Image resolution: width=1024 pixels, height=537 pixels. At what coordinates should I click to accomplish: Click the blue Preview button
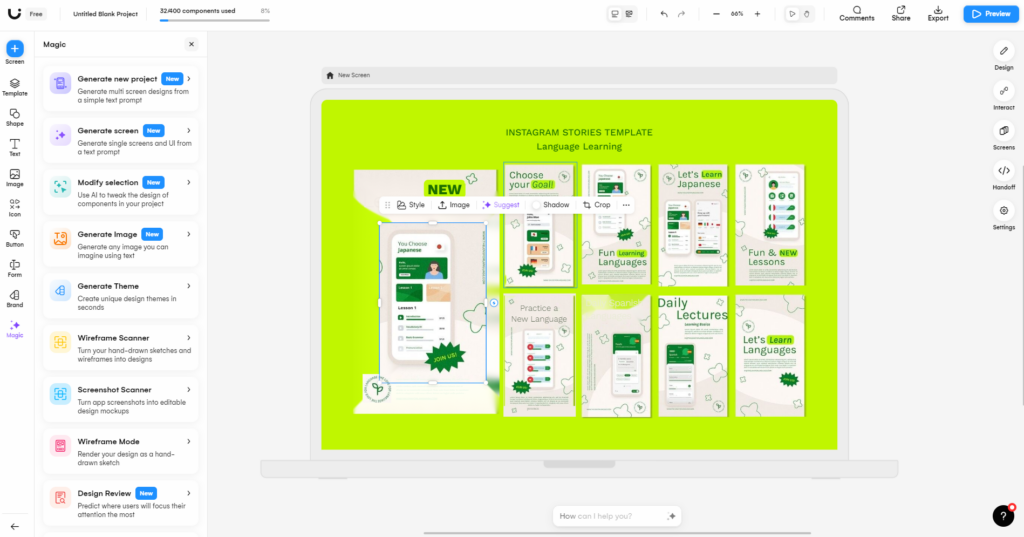point(987,14)
